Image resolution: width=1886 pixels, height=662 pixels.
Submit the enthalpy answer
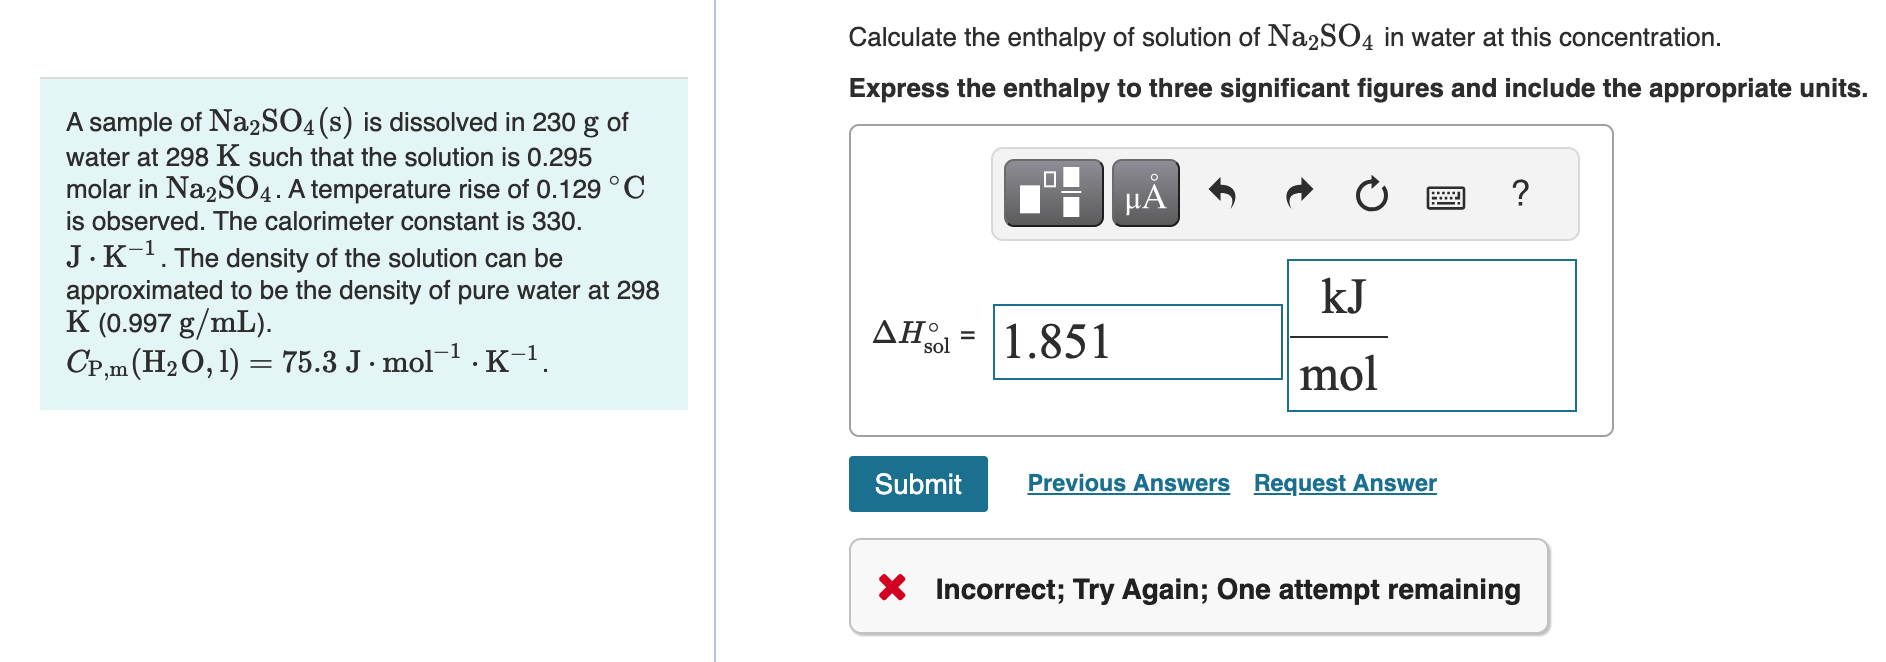click(x=916, y=483)
